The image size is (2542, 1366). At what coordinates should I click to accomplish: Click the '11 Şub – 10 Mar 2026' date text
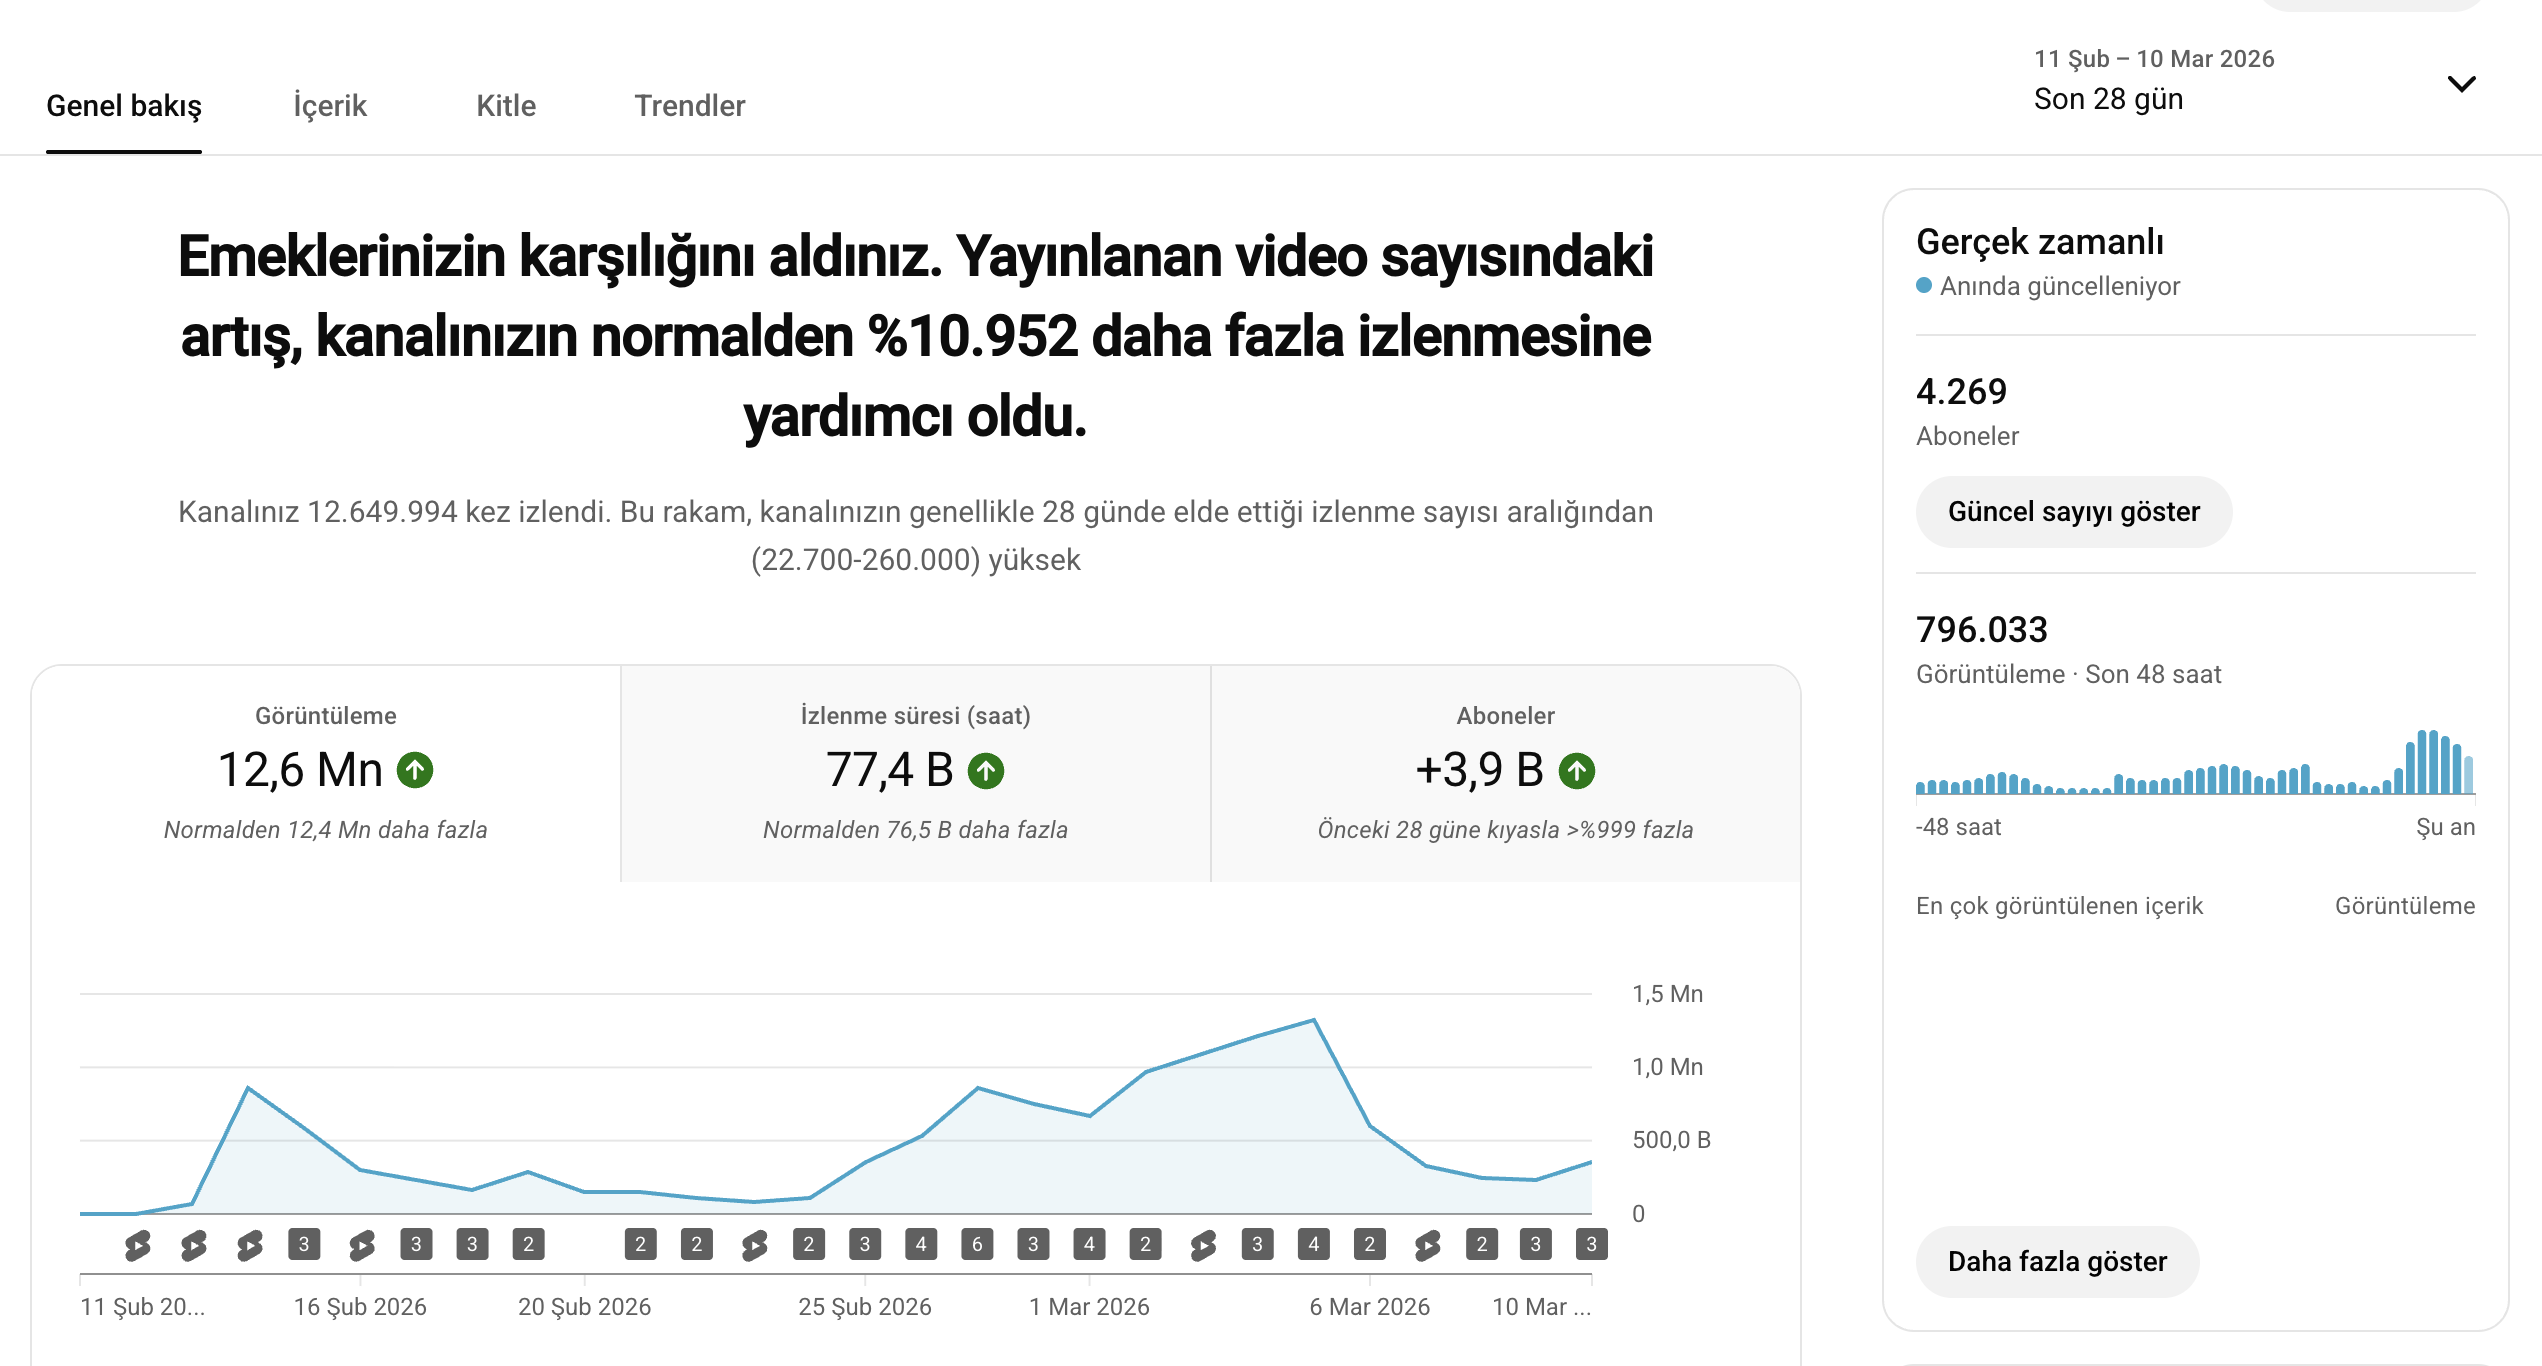(x=2154, y=59)
